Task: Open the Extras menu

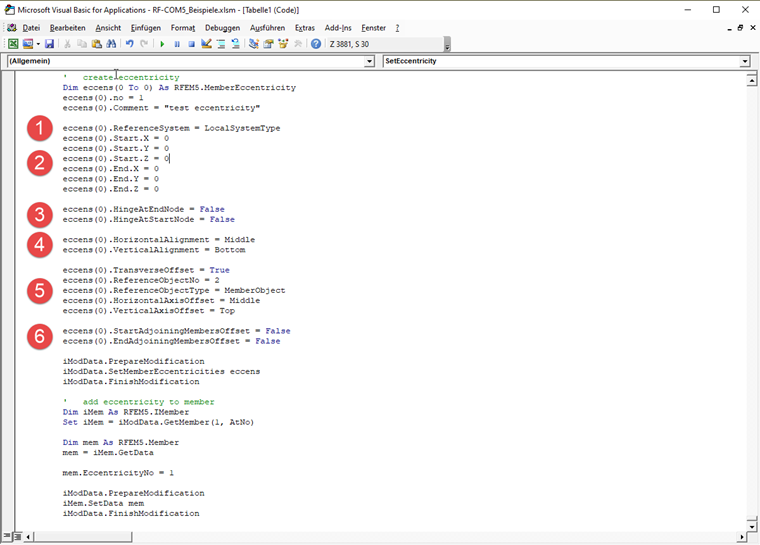Action: 304,28
